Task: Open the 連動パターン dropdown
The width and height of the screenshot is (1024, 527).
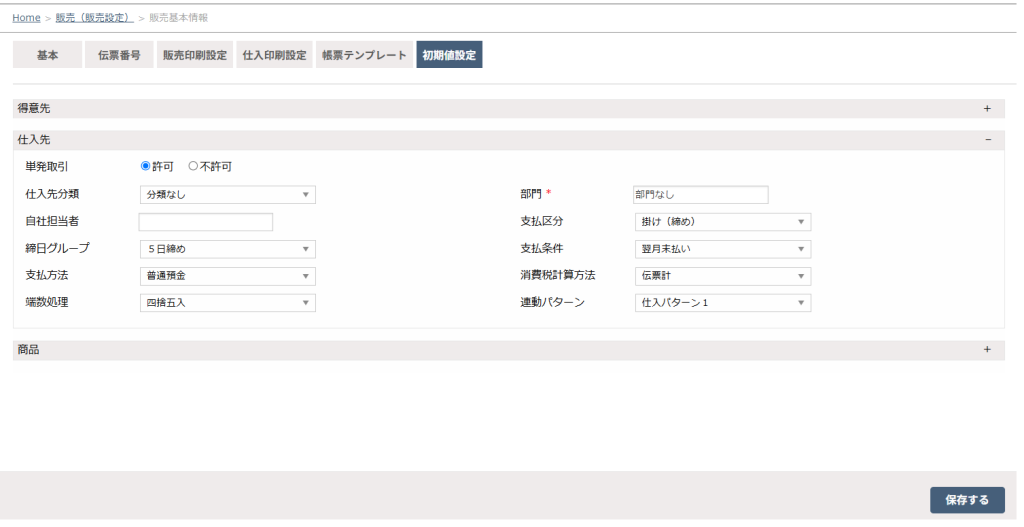Action: coord(723,303)
